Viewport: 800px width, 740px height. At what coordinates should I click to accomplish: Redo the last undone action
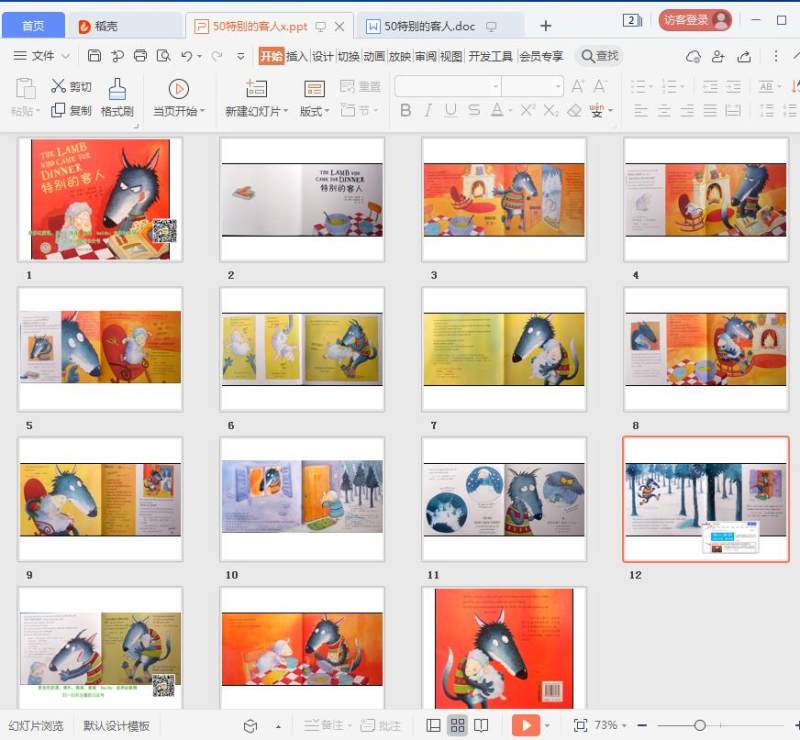point(217,56)
